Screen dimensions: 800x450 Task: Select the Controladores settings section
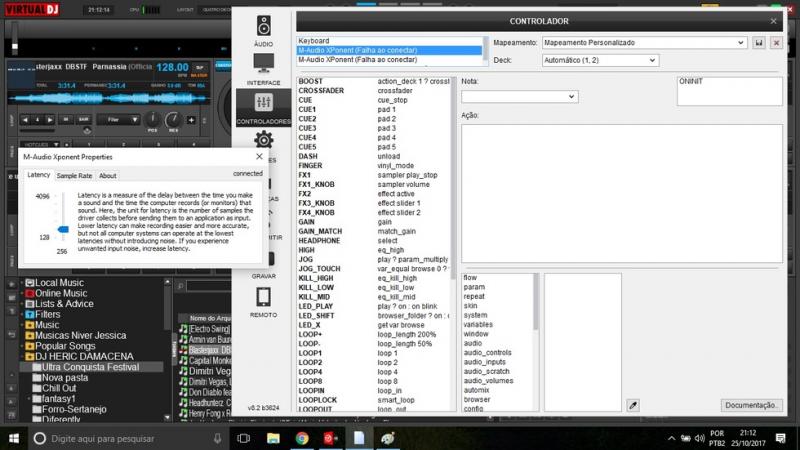pos(263,108)
